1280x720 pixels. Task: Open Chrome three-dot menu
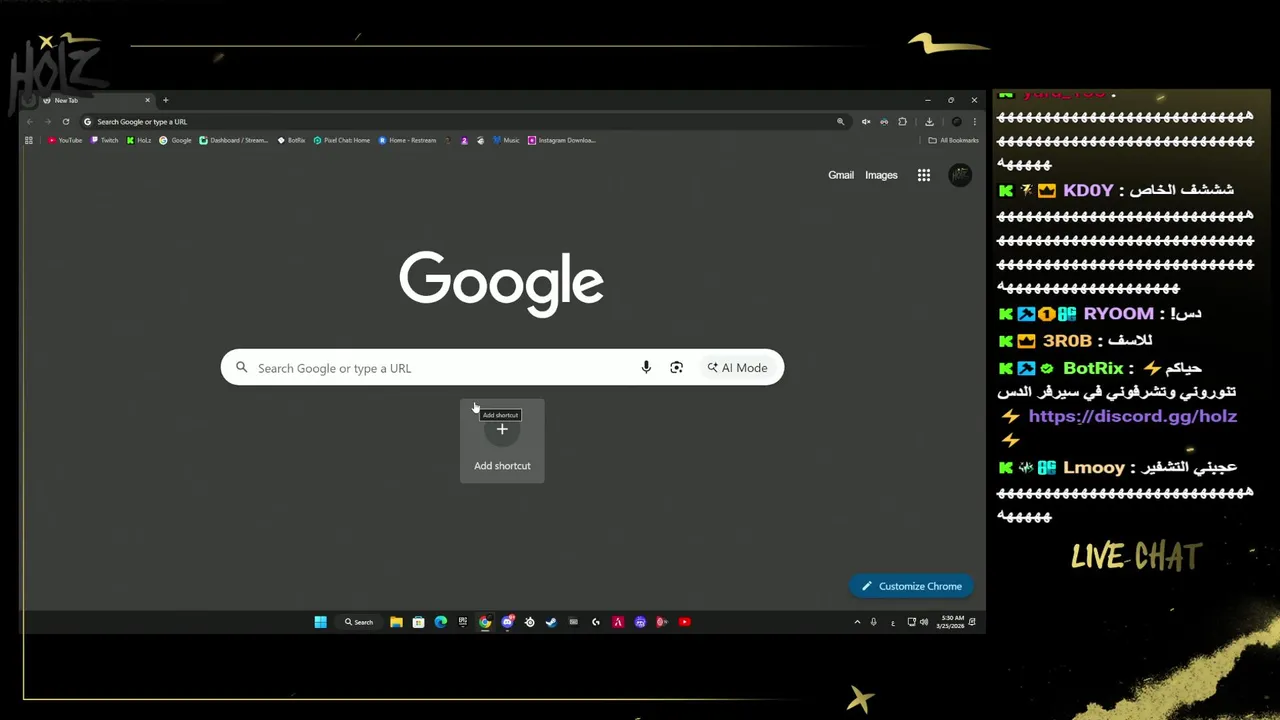[x=974, y=122]
